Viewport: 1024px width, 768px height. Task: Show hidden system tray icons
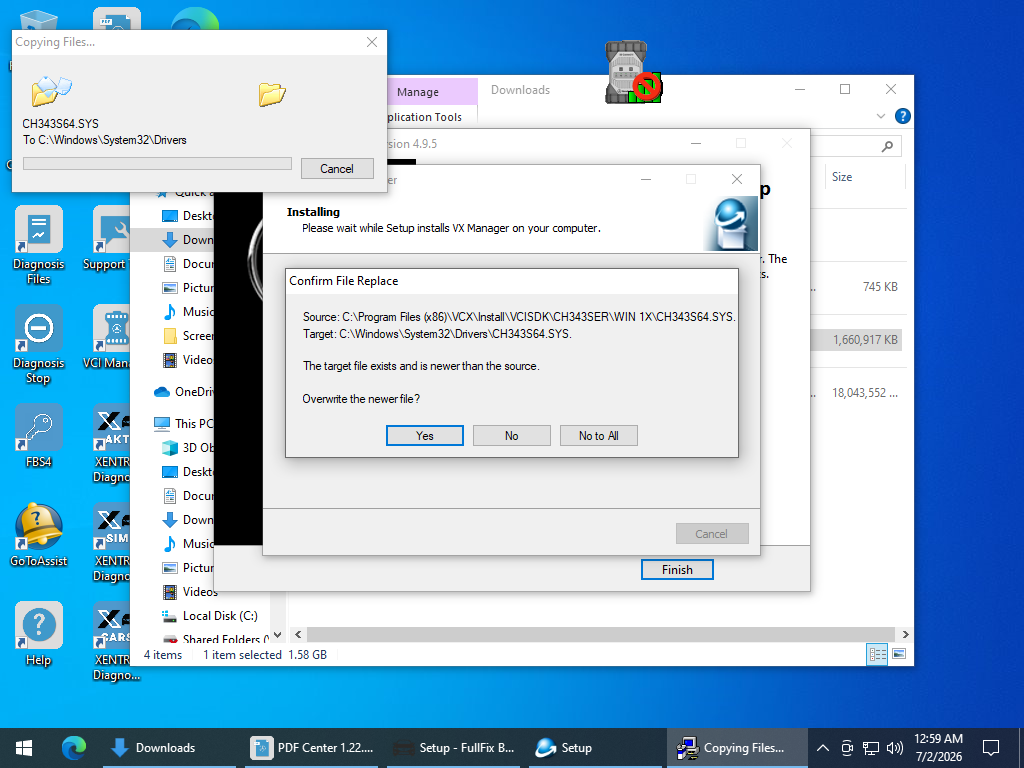click(823, 748)
